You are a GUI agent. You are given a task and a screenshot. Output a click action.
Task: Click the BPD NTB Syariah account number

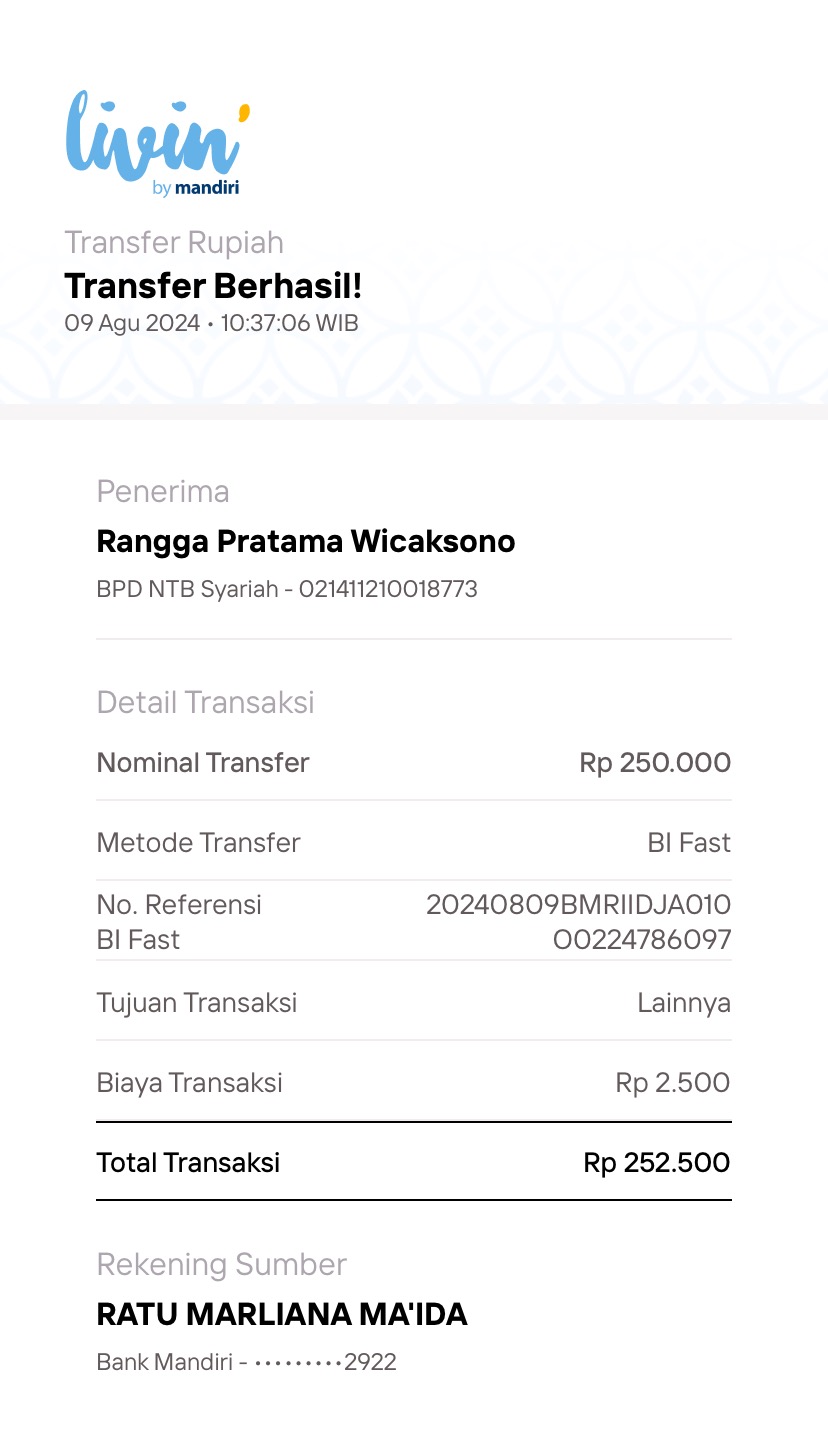point(287,589)
